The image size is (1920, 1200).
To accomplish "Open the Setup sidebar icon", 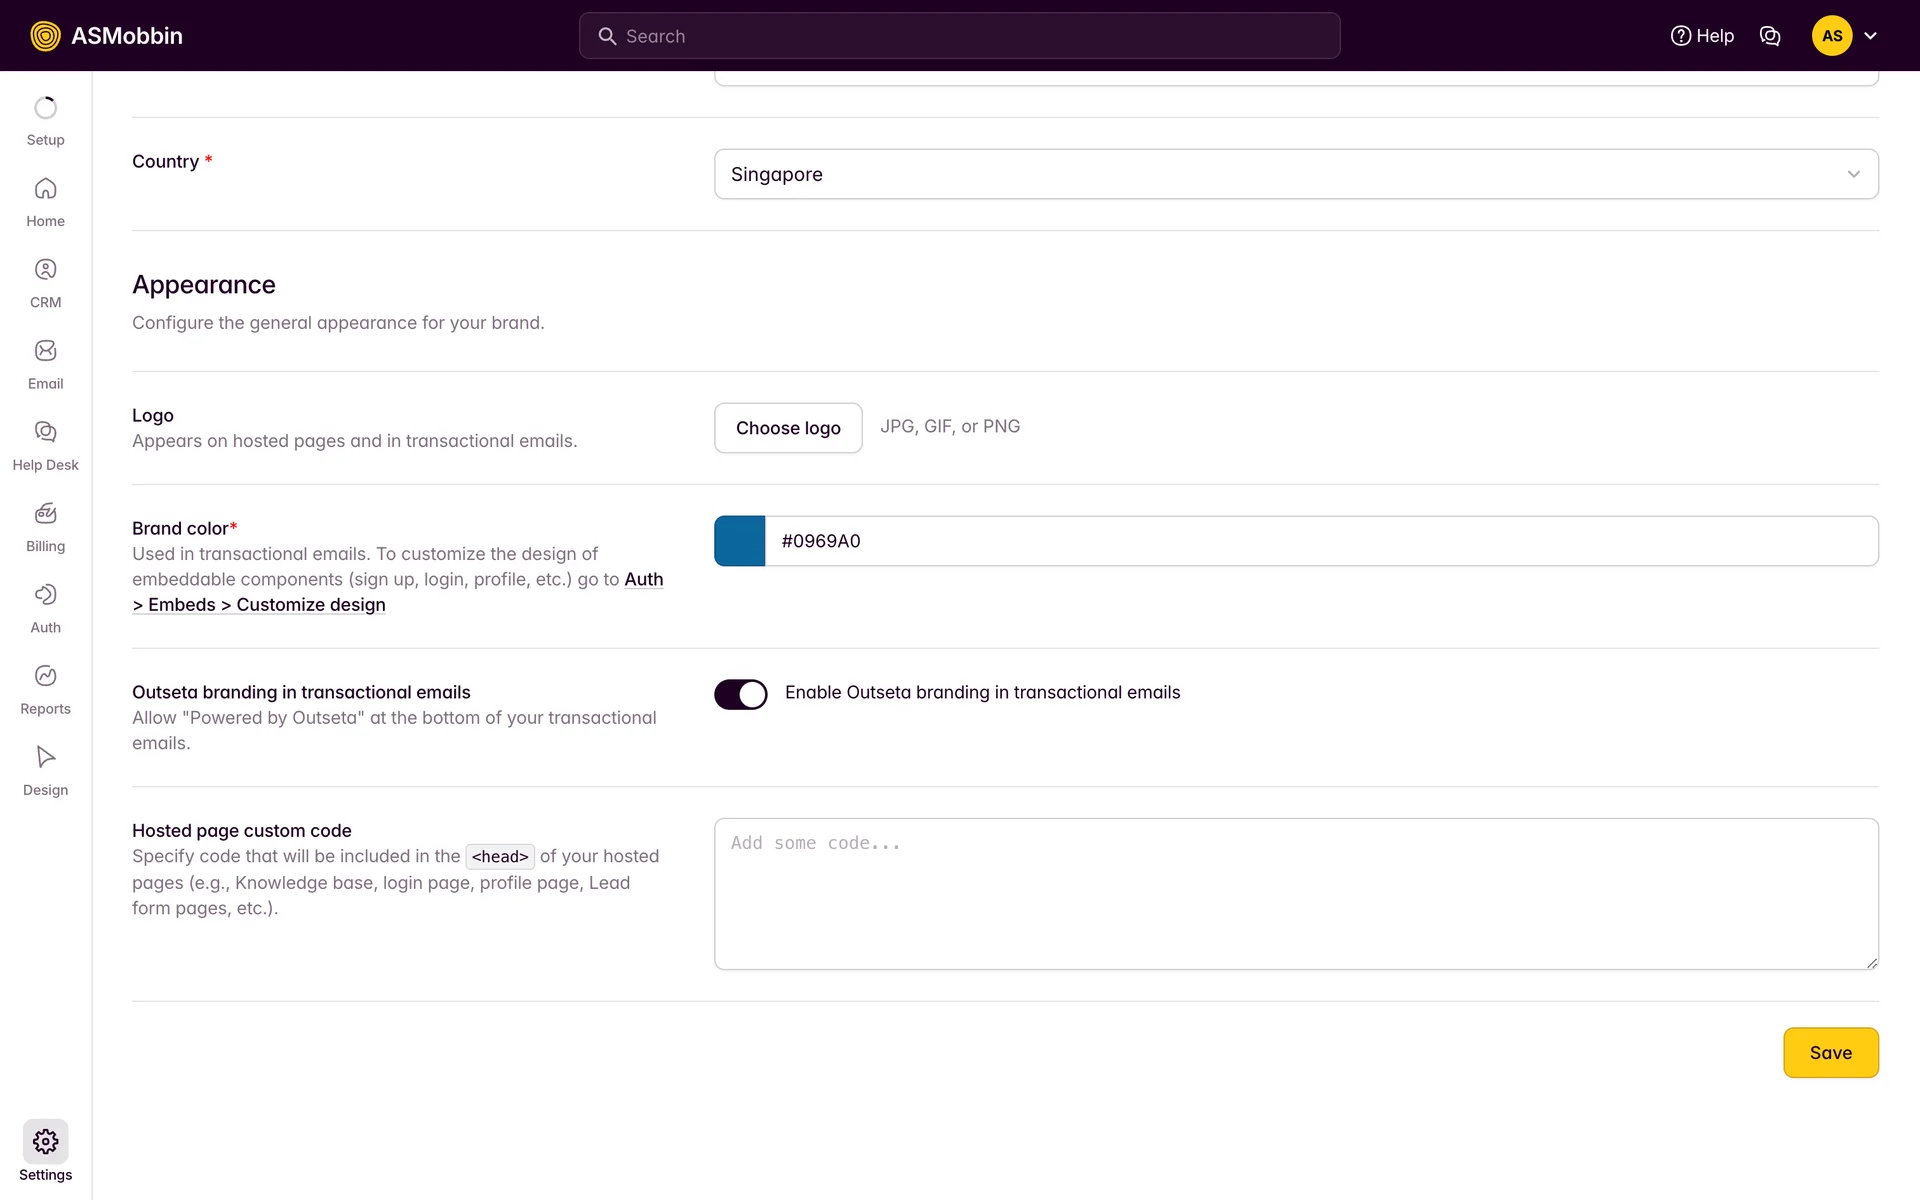I will pyautogui.click(x=45, y=108).
